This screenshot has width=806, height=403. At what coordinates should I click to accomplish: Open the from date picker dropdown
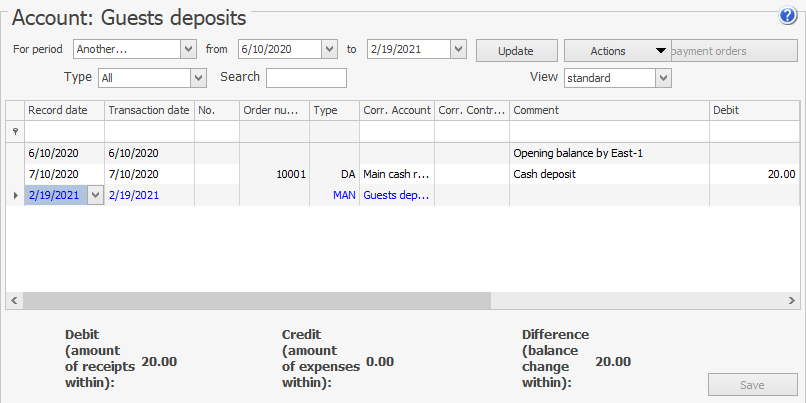pos(329,49)
